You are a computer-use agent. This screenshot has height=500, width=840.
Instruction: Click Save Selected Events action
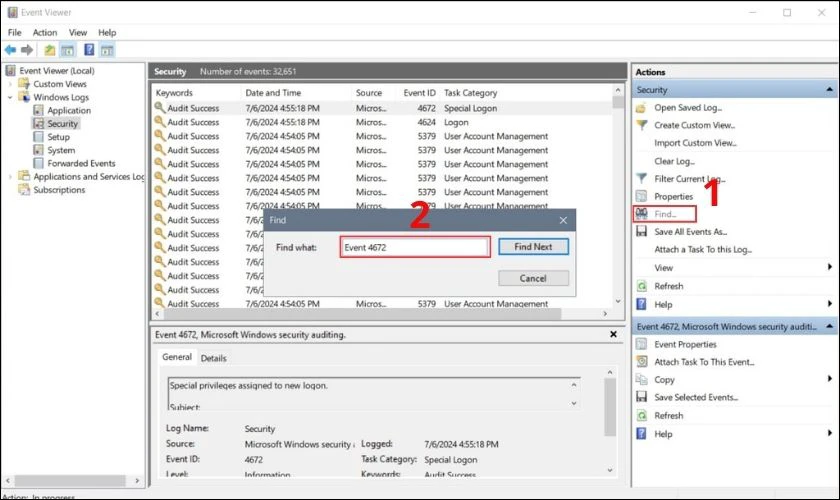coord(698,398)
